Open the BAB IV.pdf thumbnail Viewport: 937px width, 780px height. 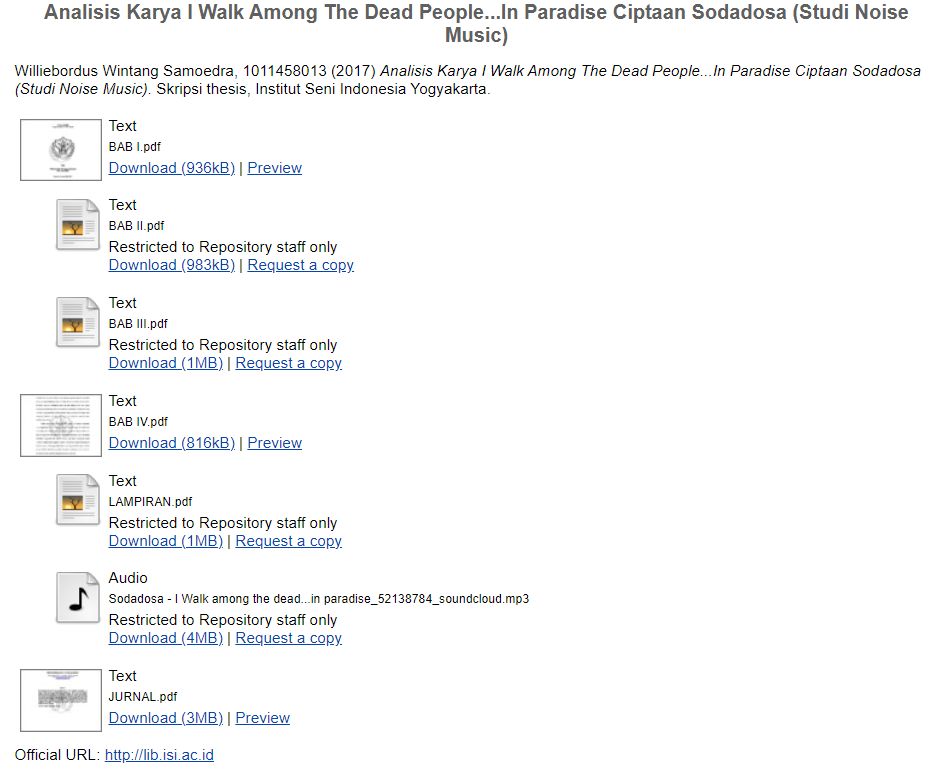point(61,425)
